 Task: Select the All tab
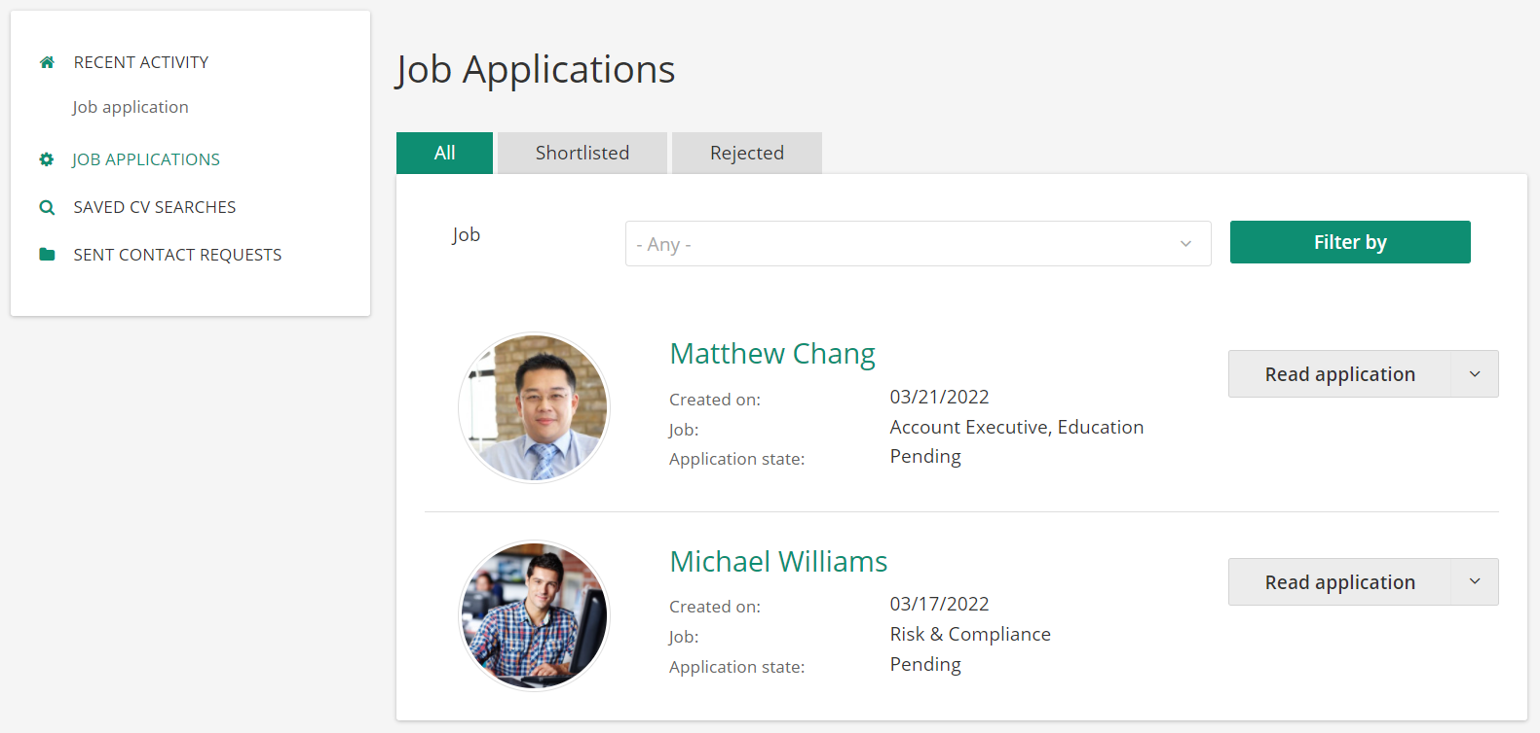(444, 152)
